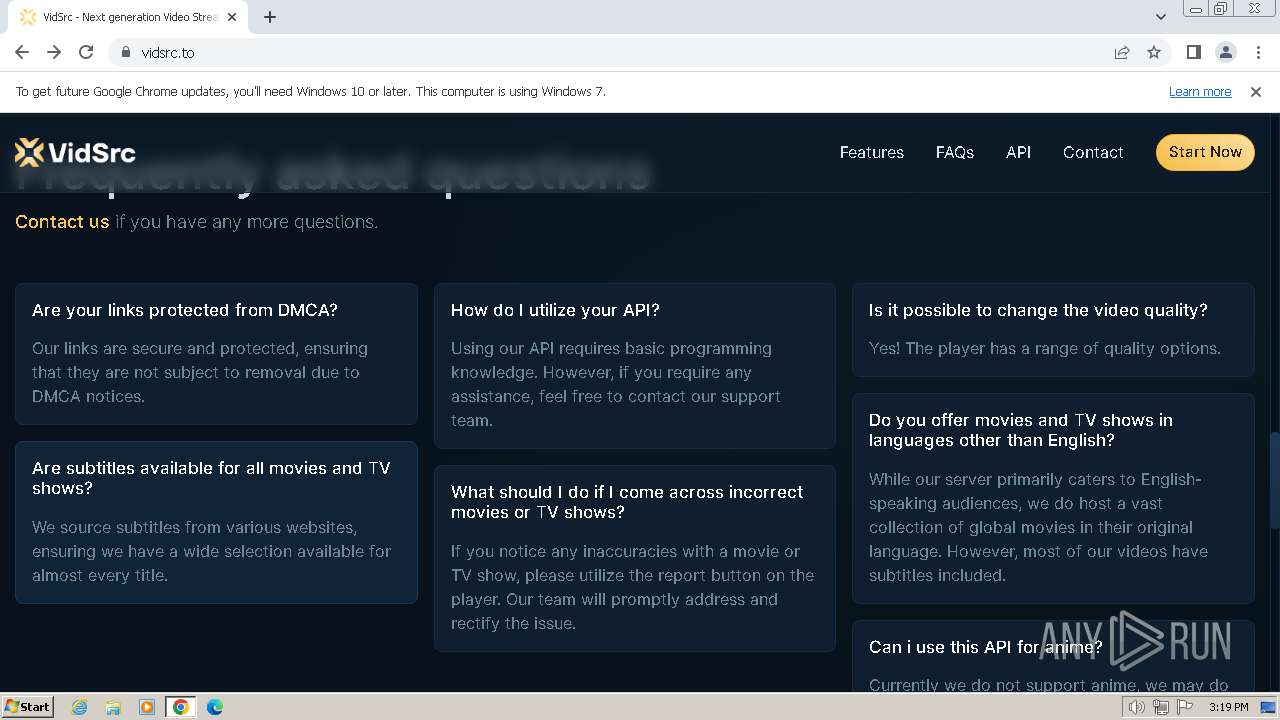The height and width of the screenshot is (720, 1280).
Task: Click 'Are your links protected from DMCA?' heading
Action: (x=185, y=310)
